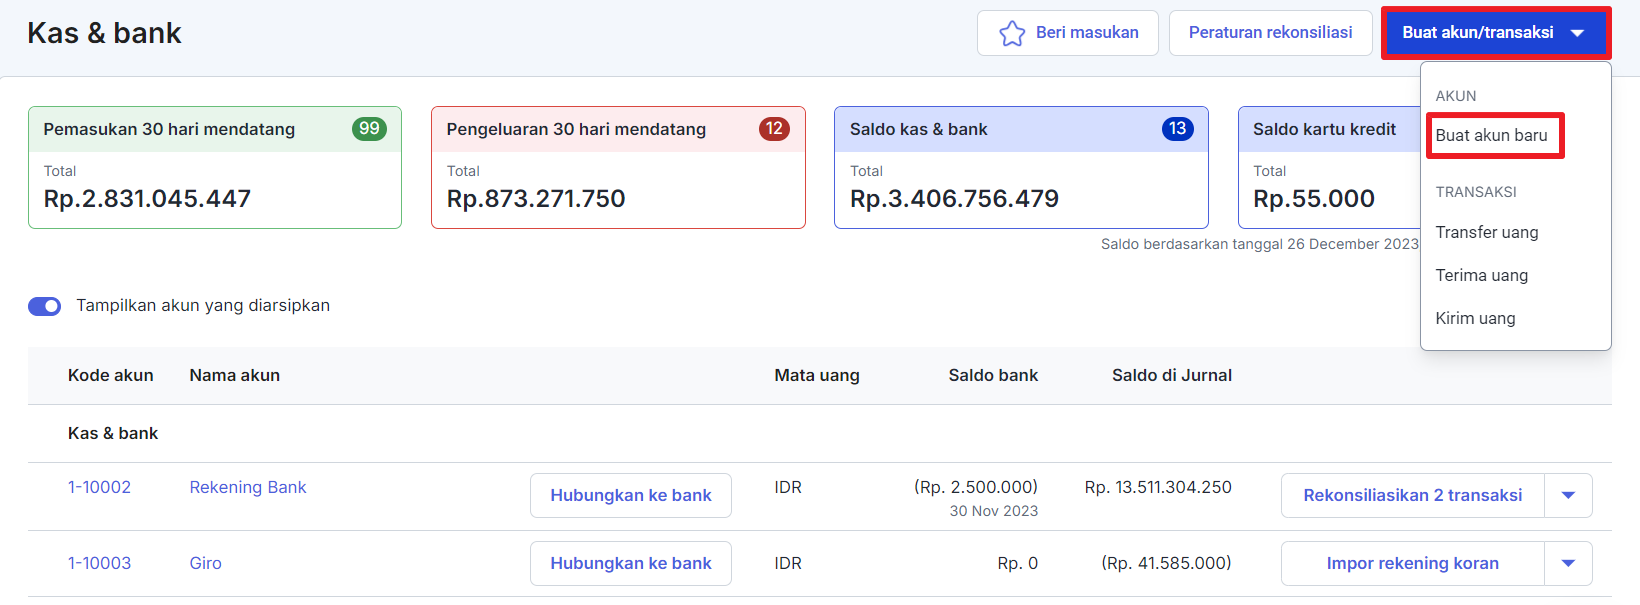
Task: Click the red 12 badge on Pengeluaran card
Action: 773,129
